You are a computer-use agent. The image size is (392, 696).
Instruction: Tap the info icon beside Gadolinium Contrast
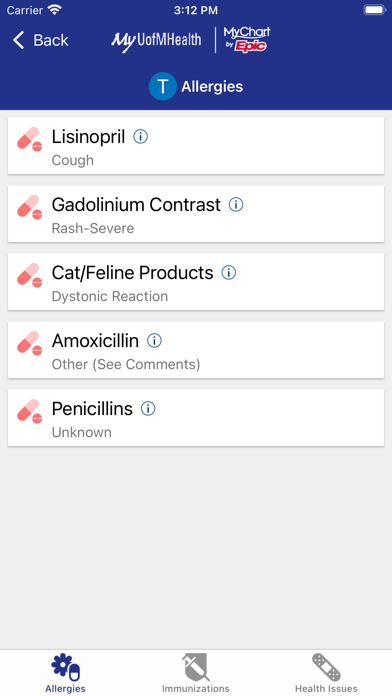tap(236, 205)
